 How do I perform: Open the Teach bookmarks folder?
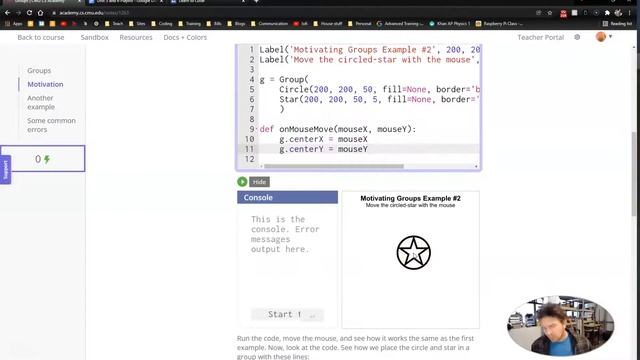[x=114, y=24]
